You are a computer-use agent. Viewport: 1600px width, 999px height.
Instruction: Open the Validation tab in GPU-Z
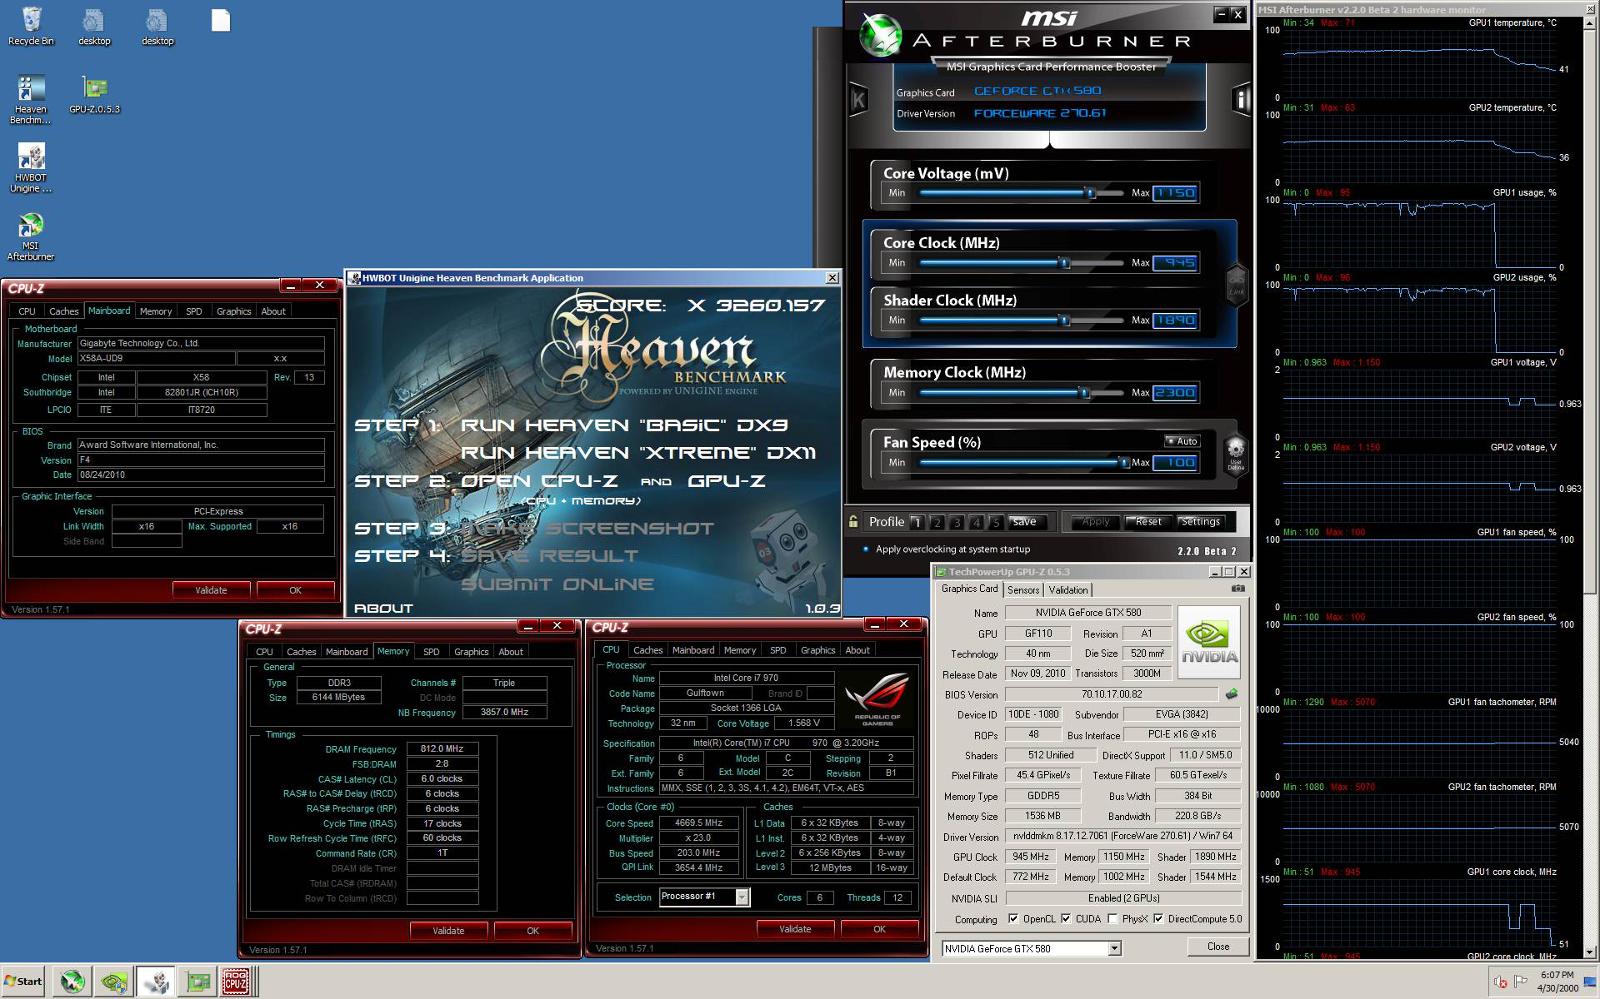tap(1068, 590)
